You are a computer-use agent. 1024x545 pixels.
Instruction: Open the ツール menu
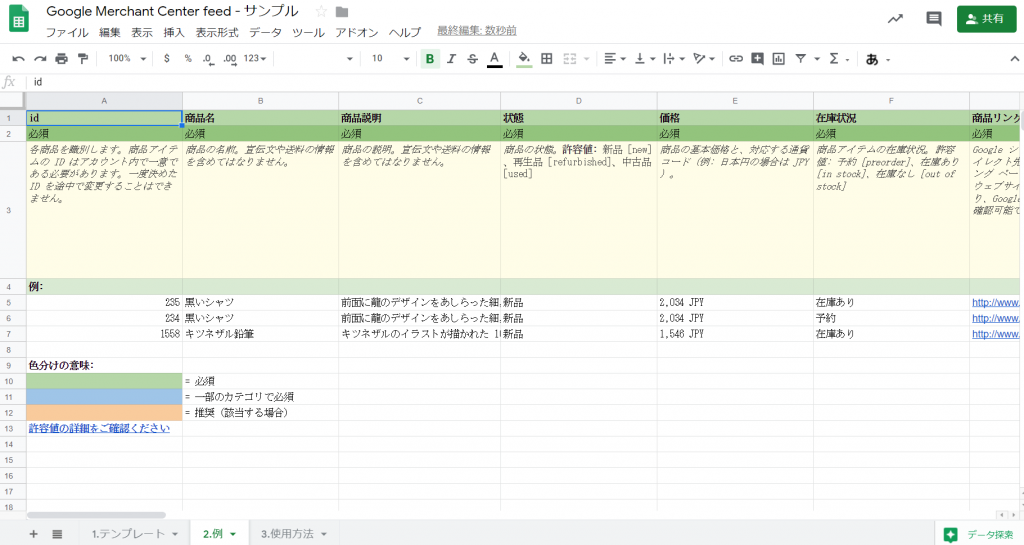[x=308, y=32]
